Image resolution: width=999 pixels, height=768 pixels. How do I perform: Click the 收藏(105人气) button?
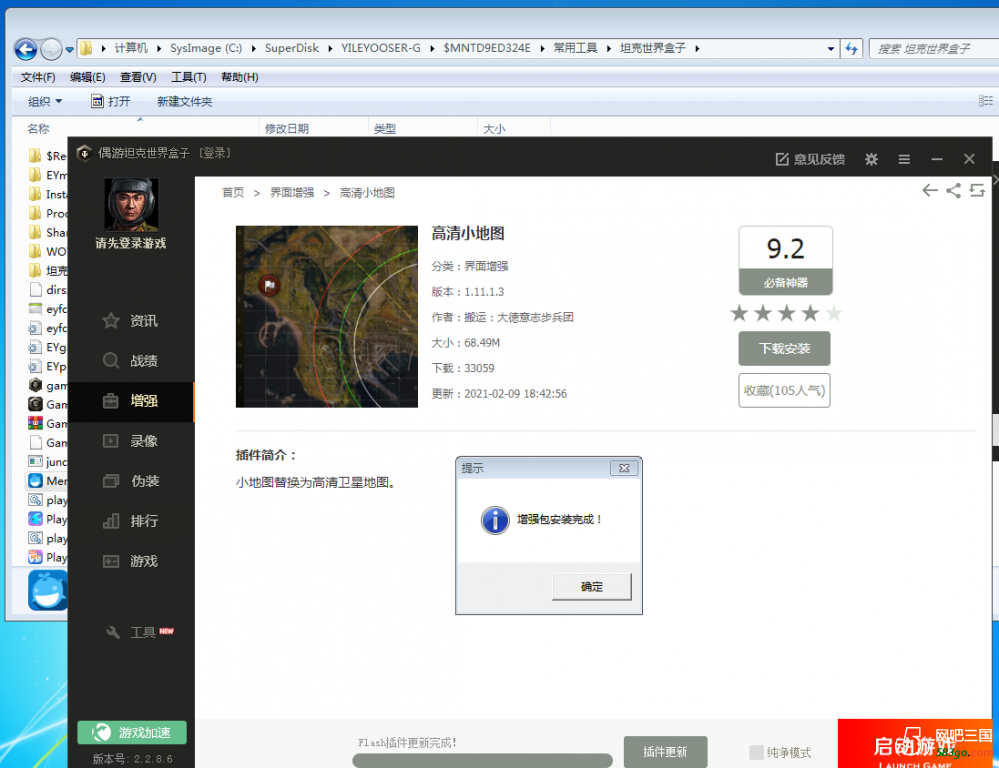tap(784, 390)
